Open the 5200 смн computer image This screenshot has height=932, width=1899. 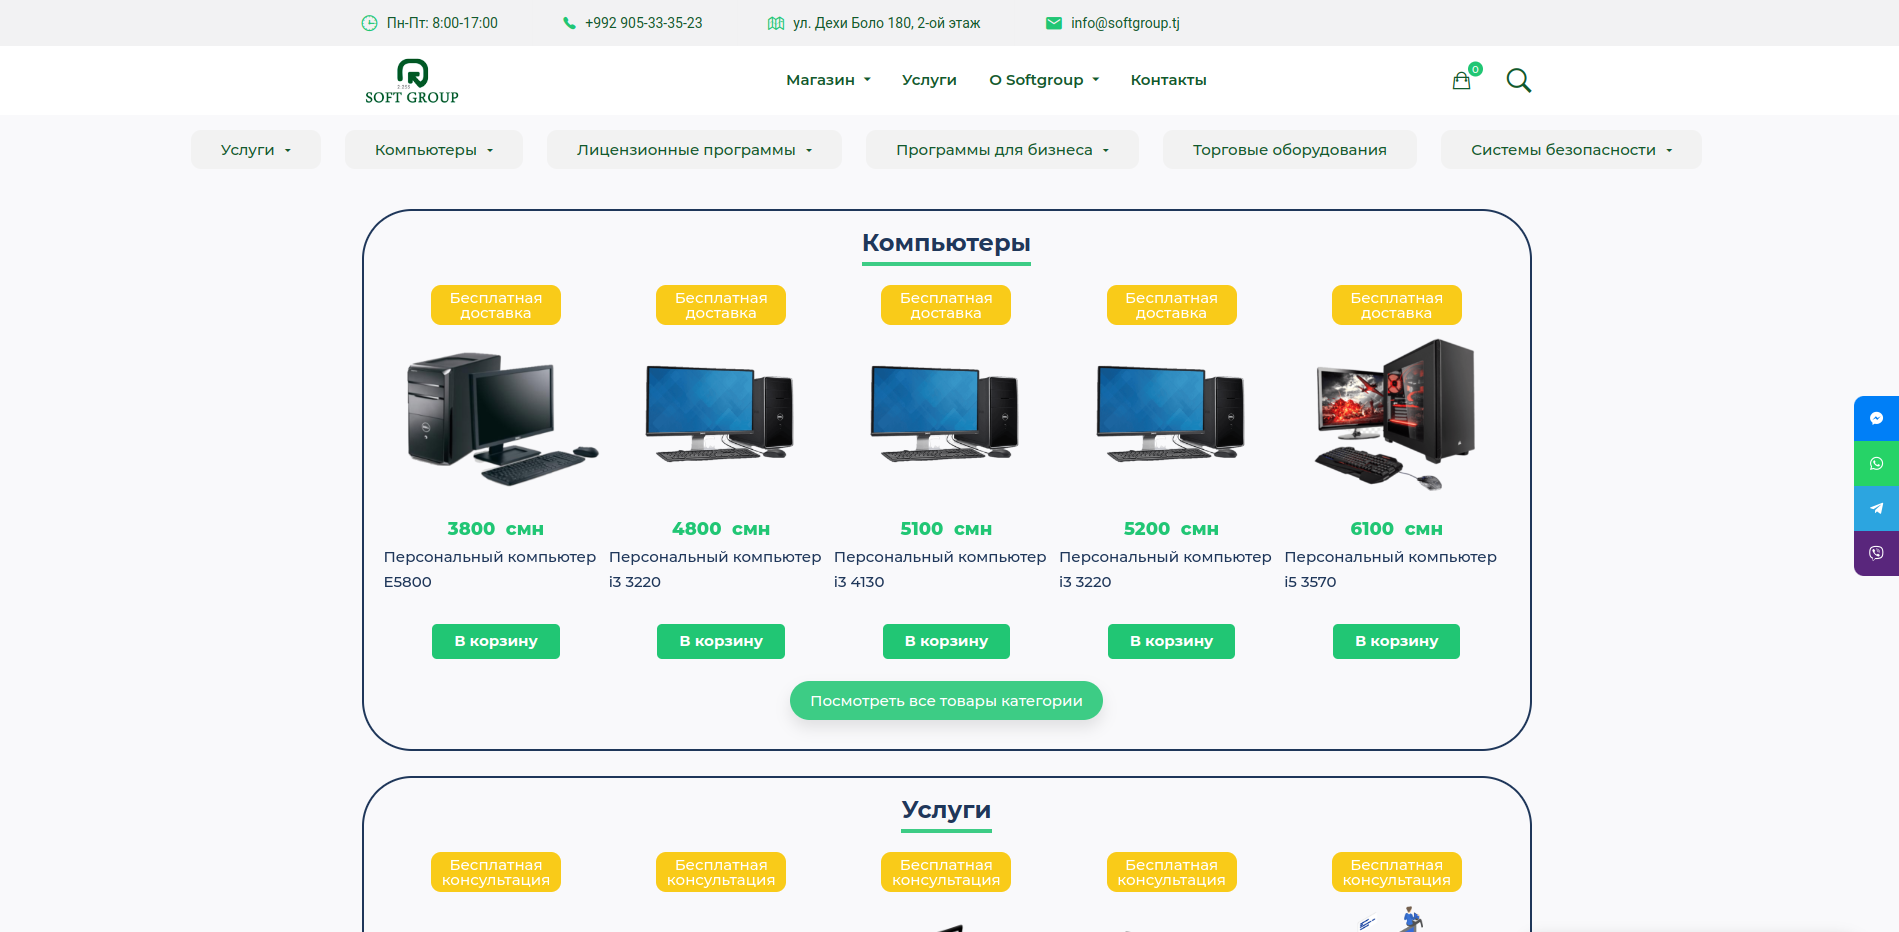pyautogui.click(x=1171, y=413)
